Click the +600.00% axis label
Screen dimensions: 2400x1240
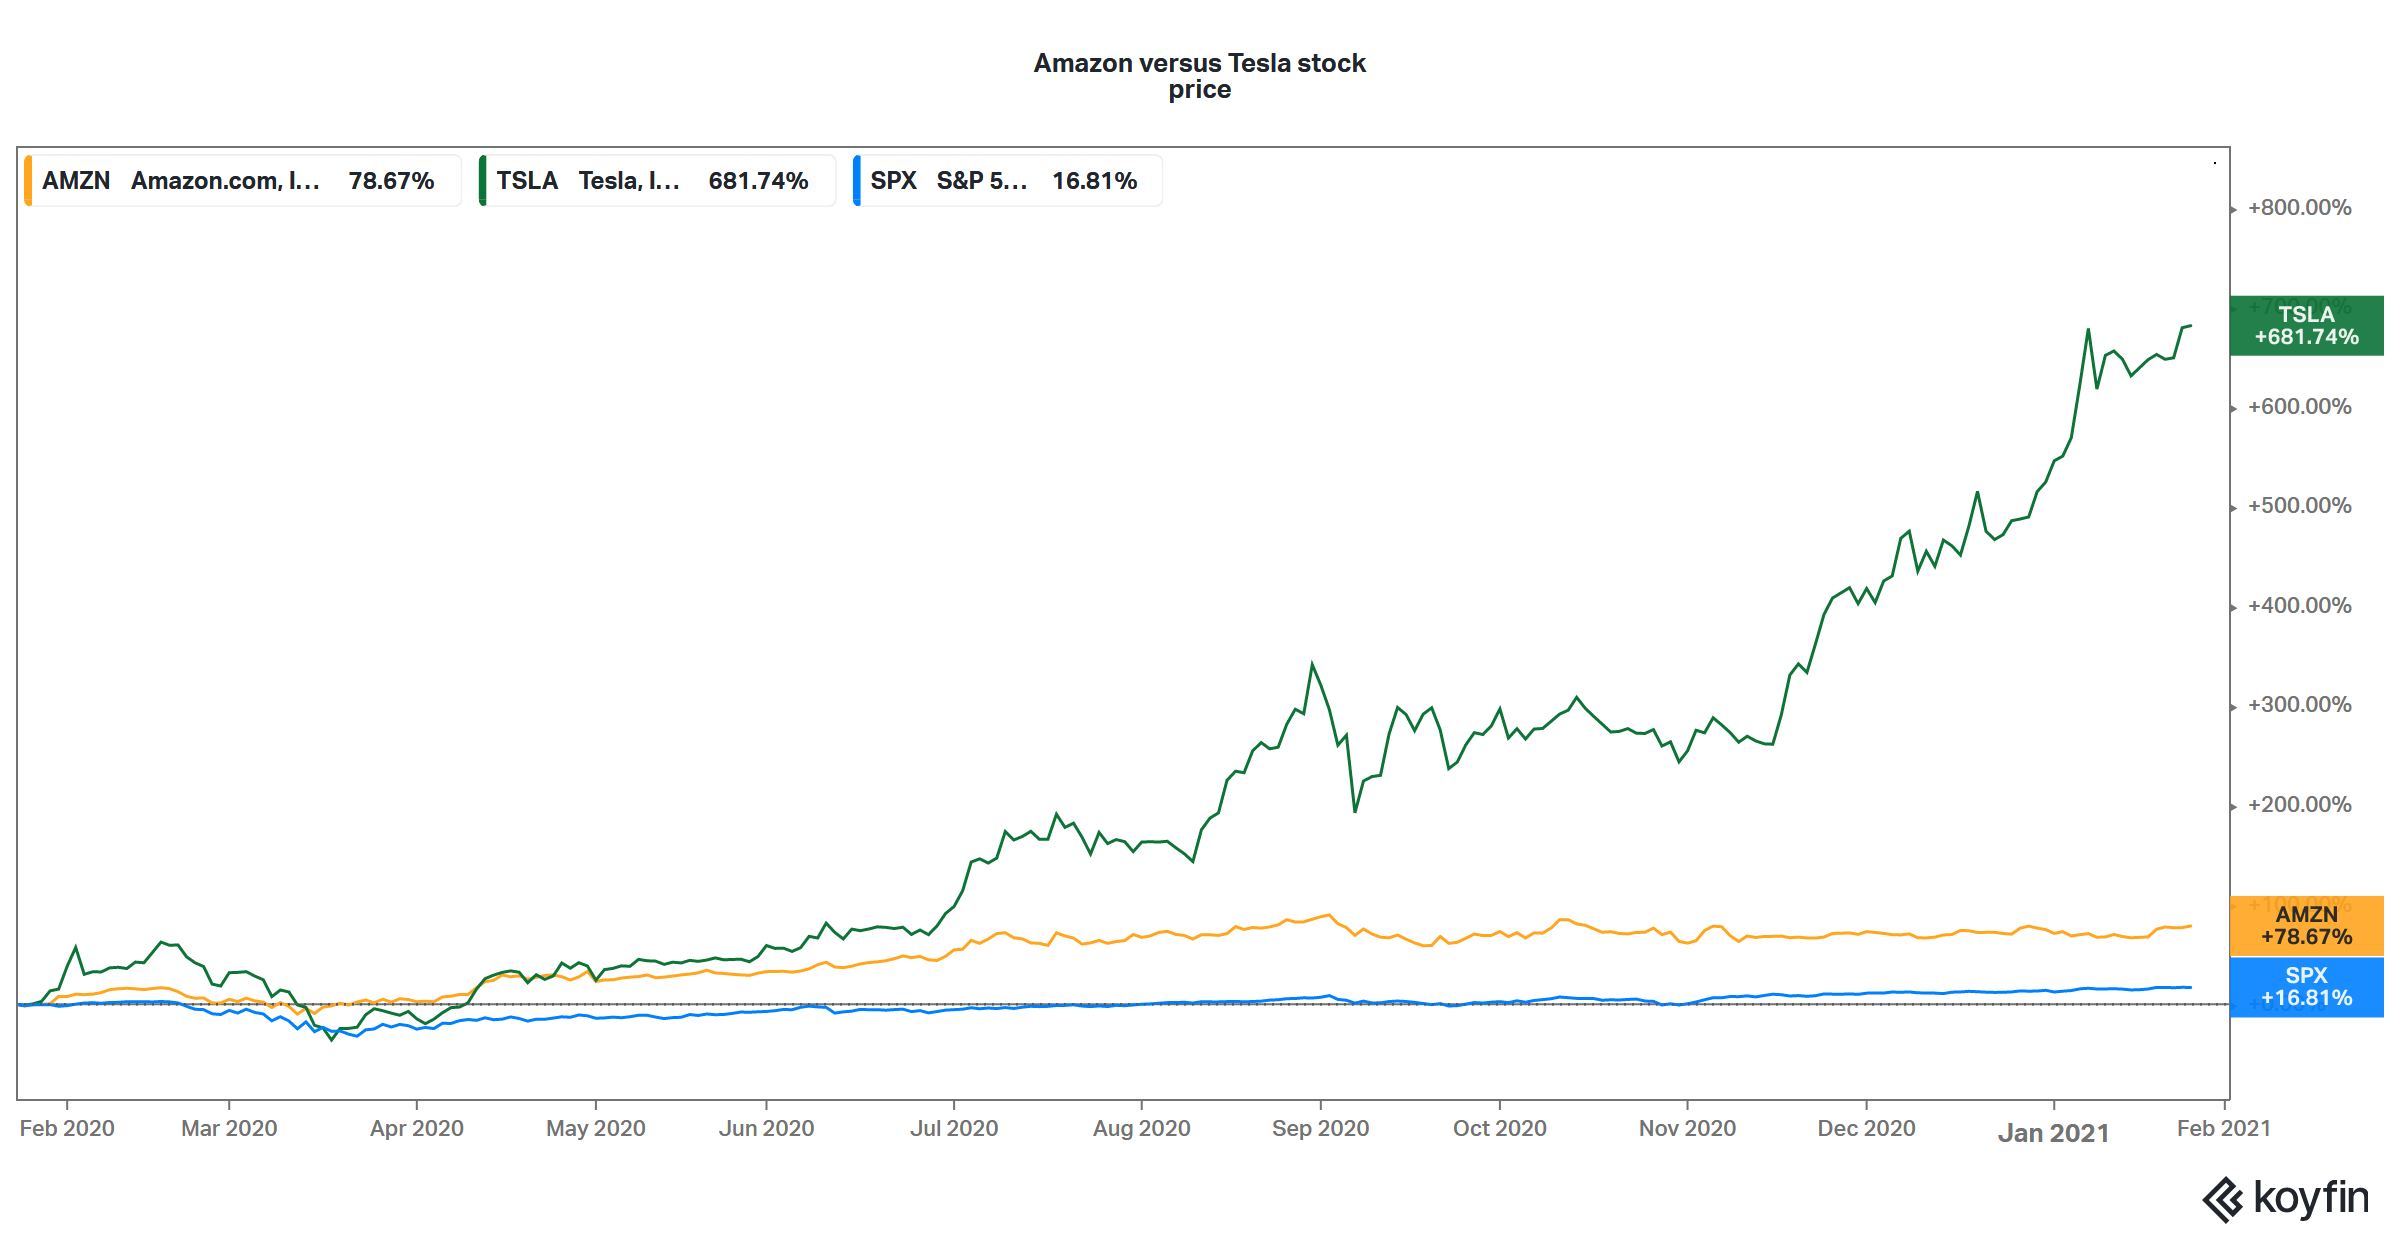pyautogui.click(x=2299, y=407)
